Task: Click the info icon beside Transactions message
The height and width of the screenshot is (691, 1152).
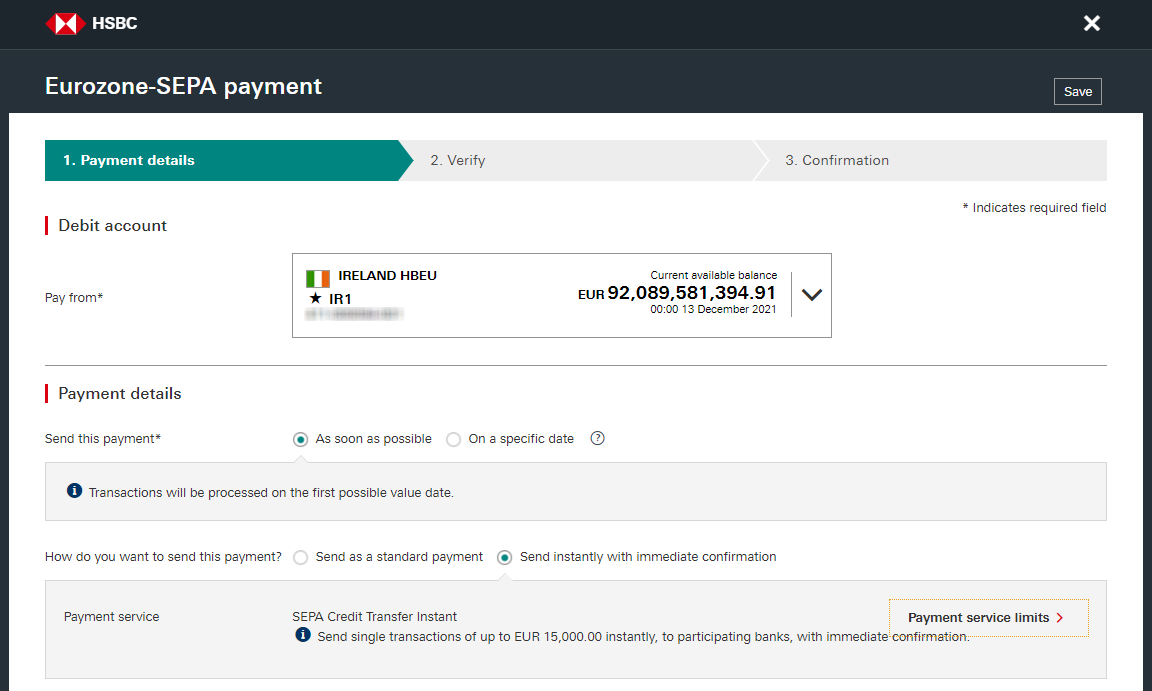Action: coord(74,491)
